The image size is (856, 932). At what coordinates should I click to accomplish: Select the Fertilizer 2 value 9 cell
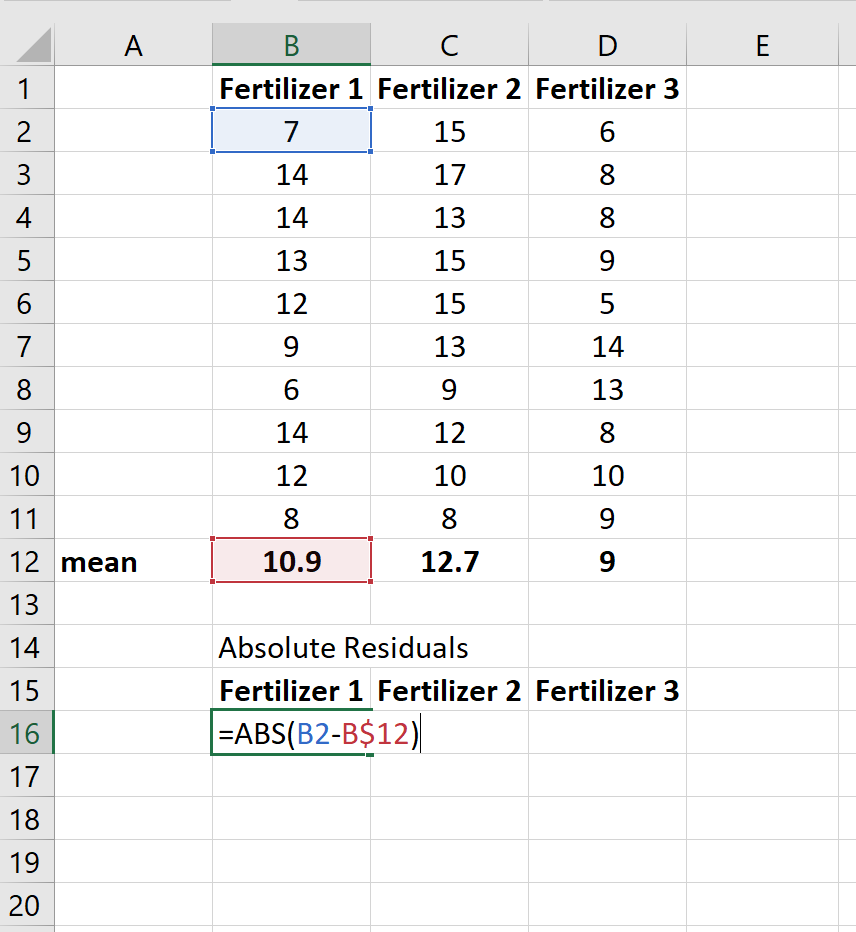[449, 389]
